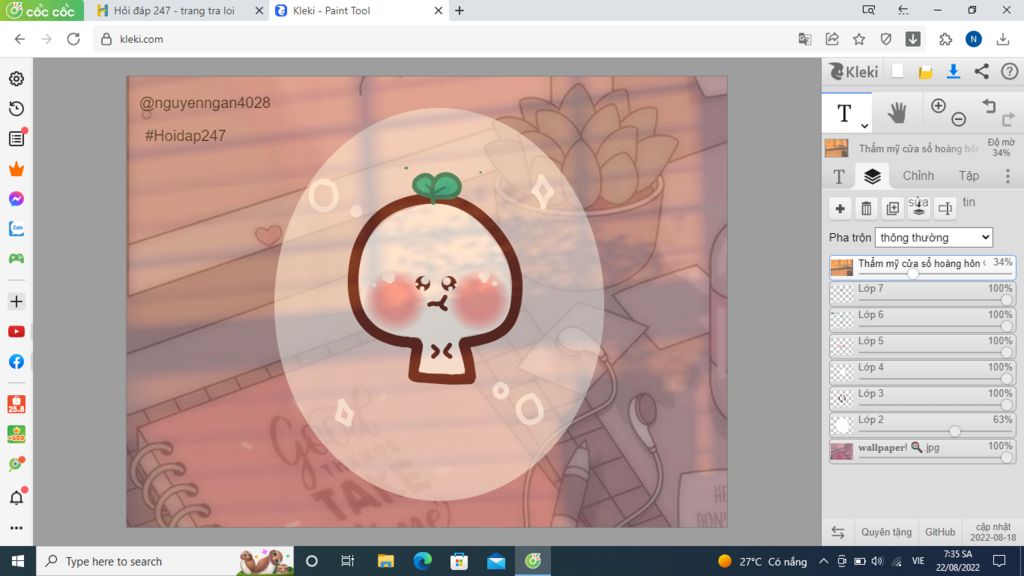Open the games controller icon in sidebar
The height and width of the screenshot is (576, 1024).
[x=16, y=259]
